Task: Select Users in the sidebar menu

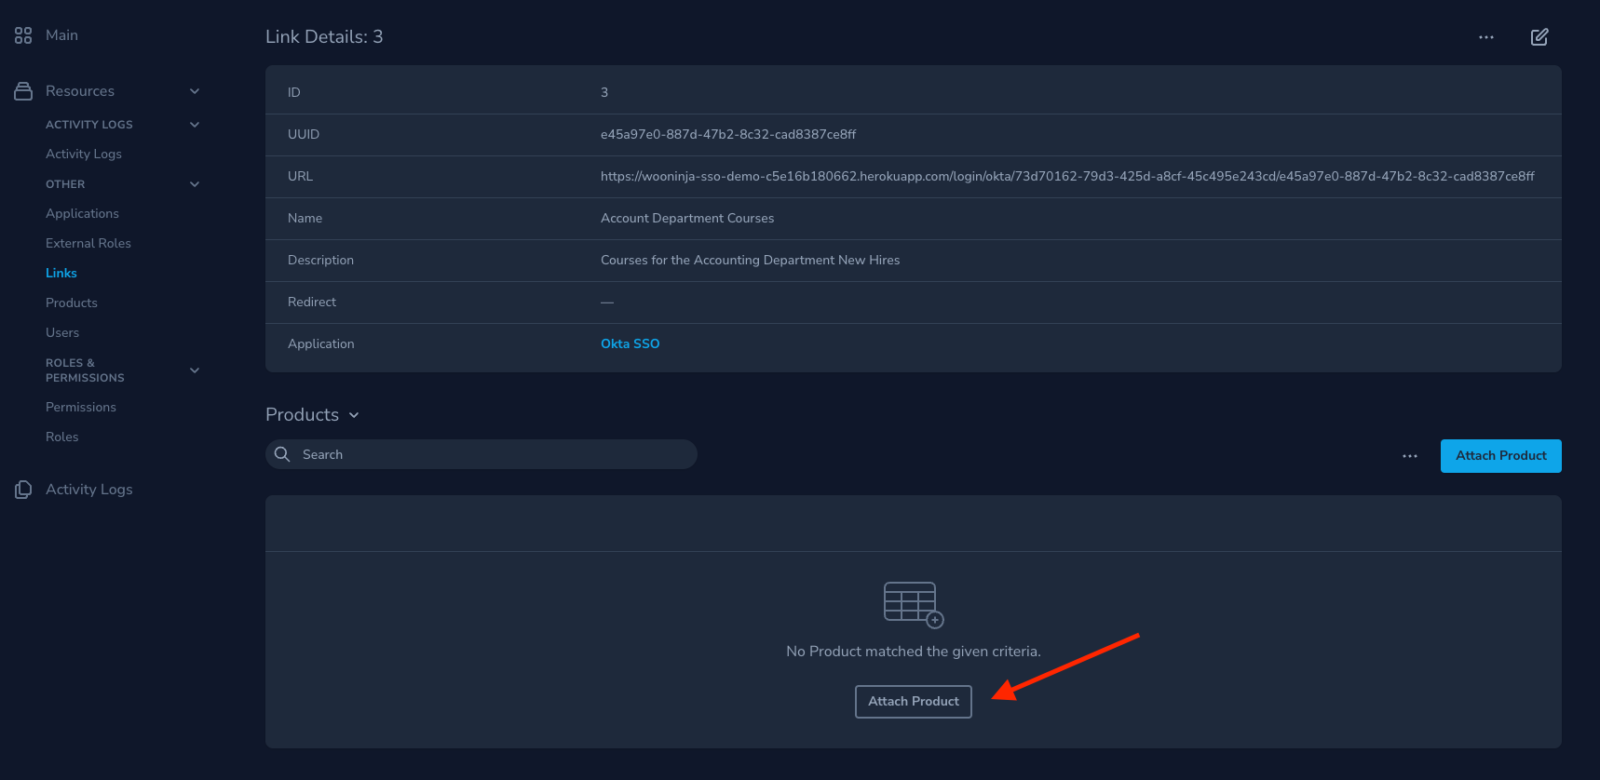Action: tap(62, 333)
